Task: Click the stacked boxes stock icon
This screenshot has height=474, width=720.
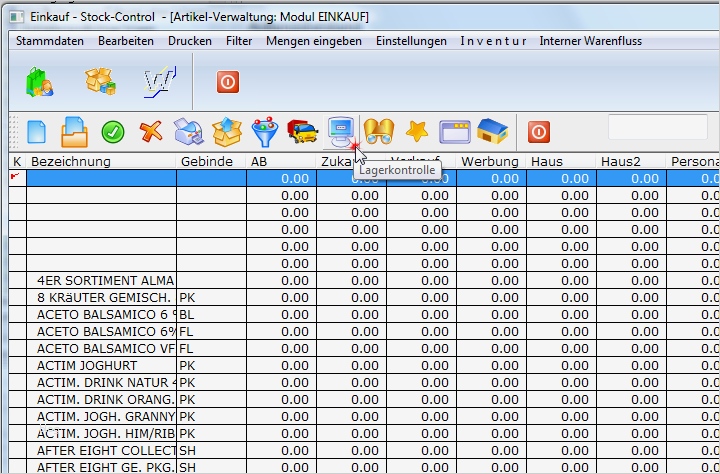Action: point(100,82)
